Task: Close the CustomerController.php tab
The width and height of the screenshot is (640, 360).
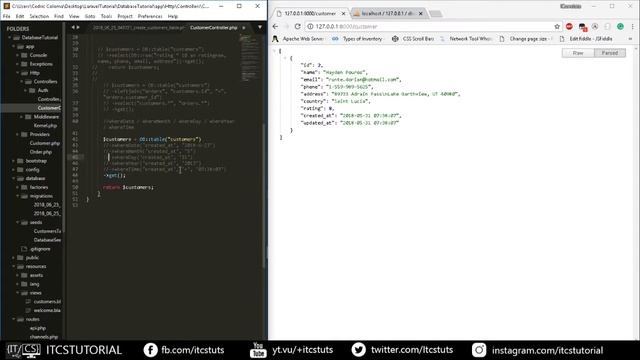Action: [244, 28]
